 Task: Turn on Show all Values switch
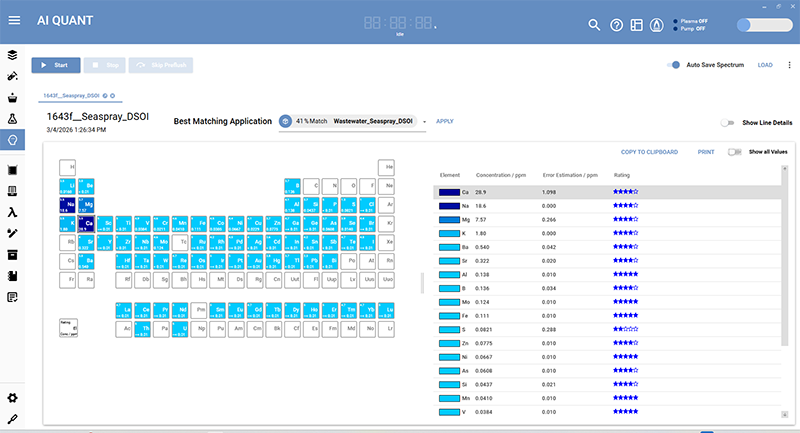pos(735,152)
